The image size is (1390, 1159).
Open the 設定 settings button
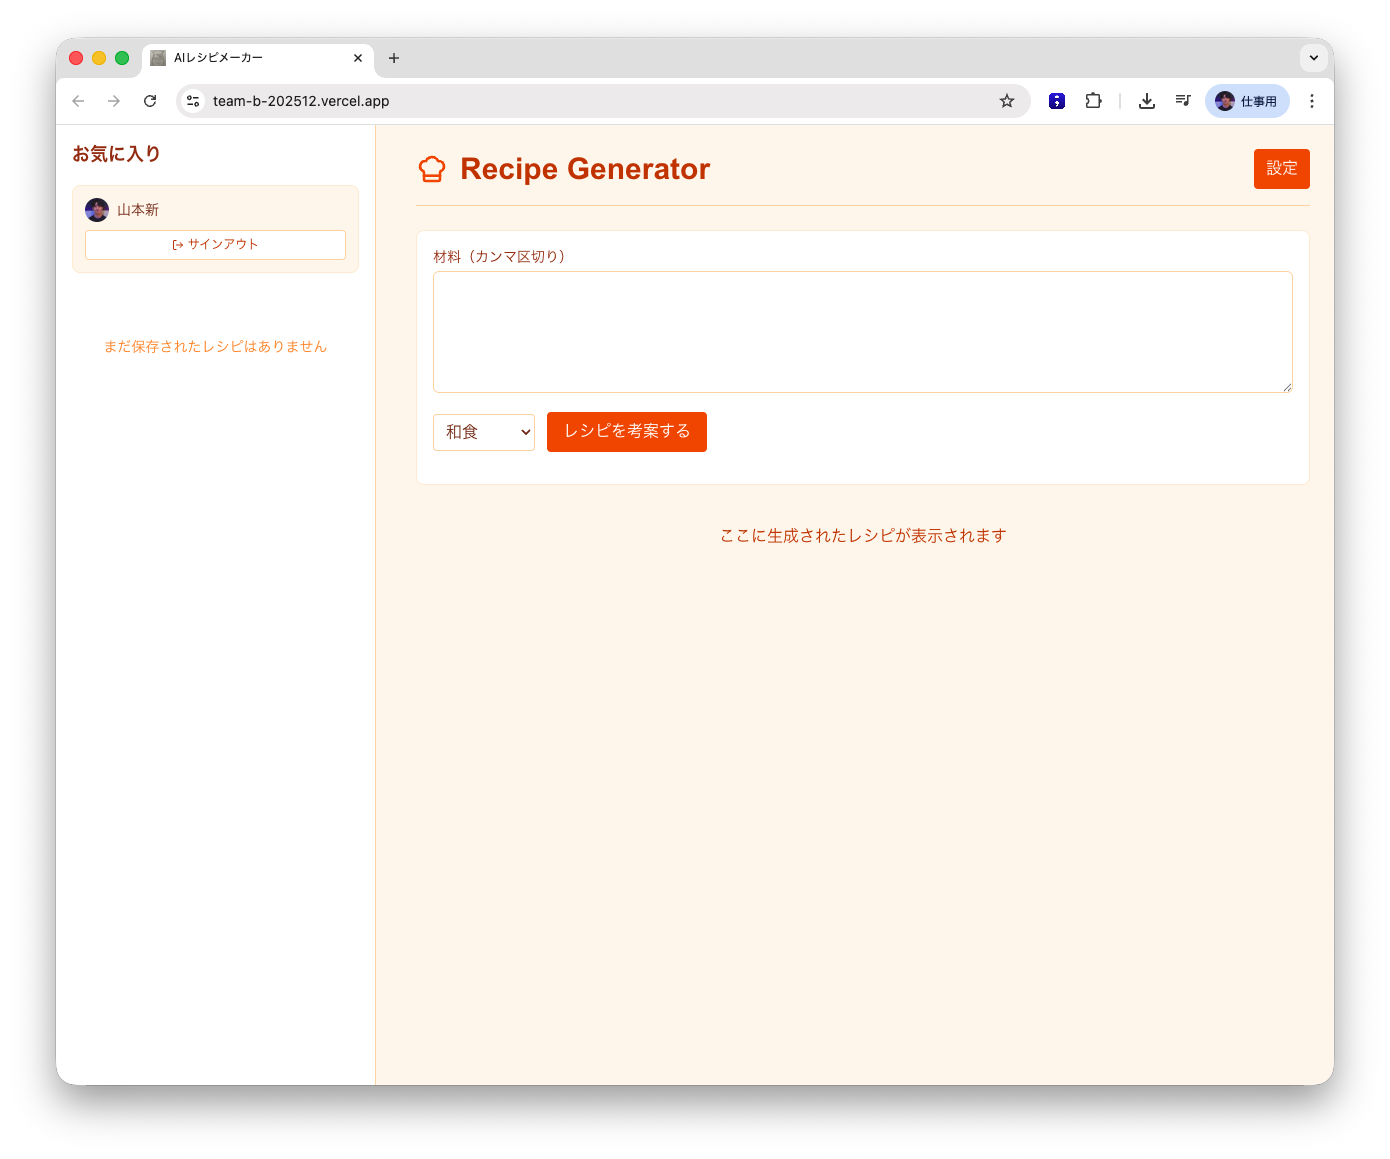(1281, 169)
